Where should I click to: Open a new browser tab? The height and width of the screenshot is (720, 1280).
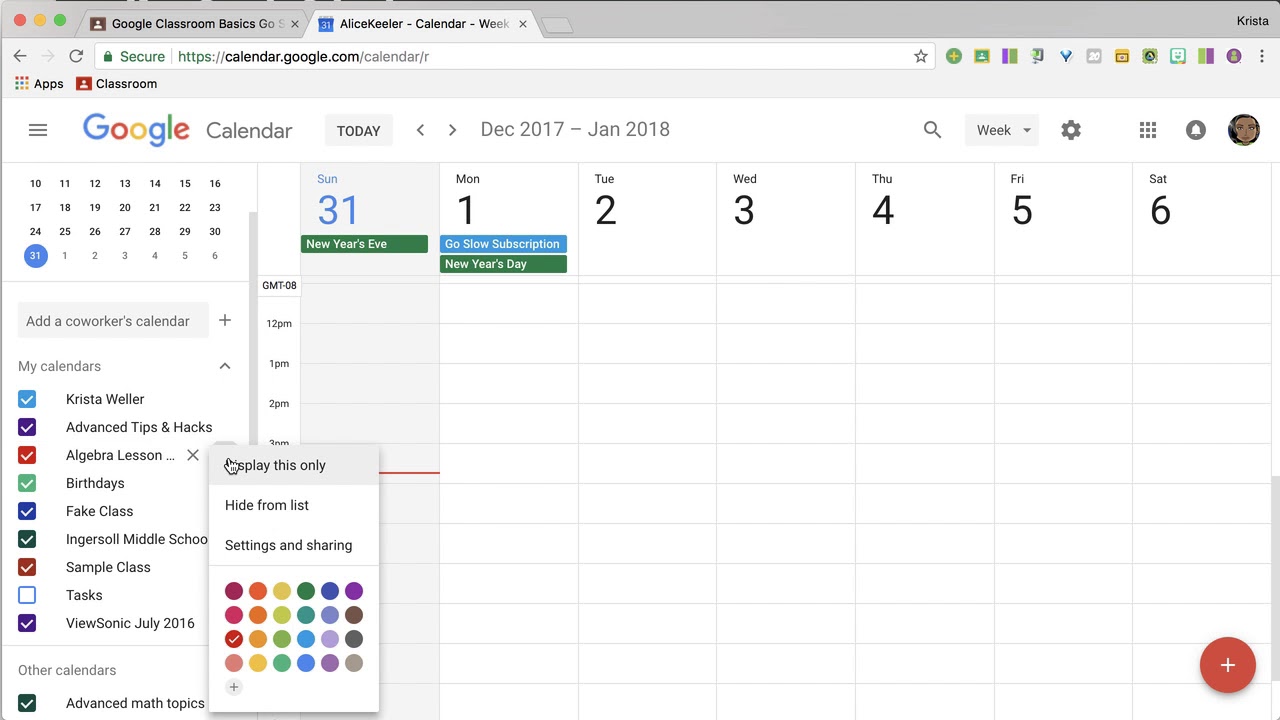pos(557,25)
